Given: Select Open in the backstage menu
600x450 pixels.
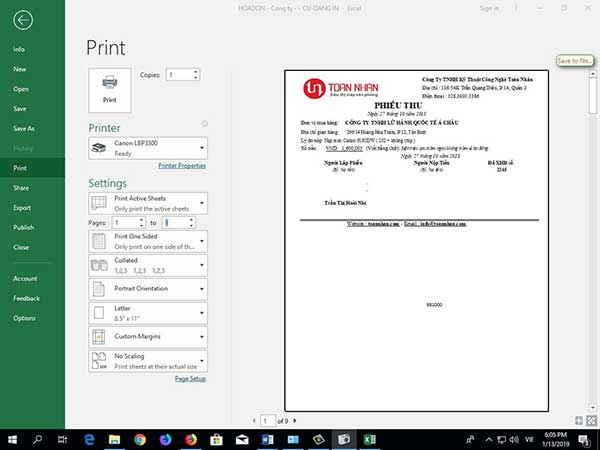Looking at the screenshot, I should click(21, 89).
